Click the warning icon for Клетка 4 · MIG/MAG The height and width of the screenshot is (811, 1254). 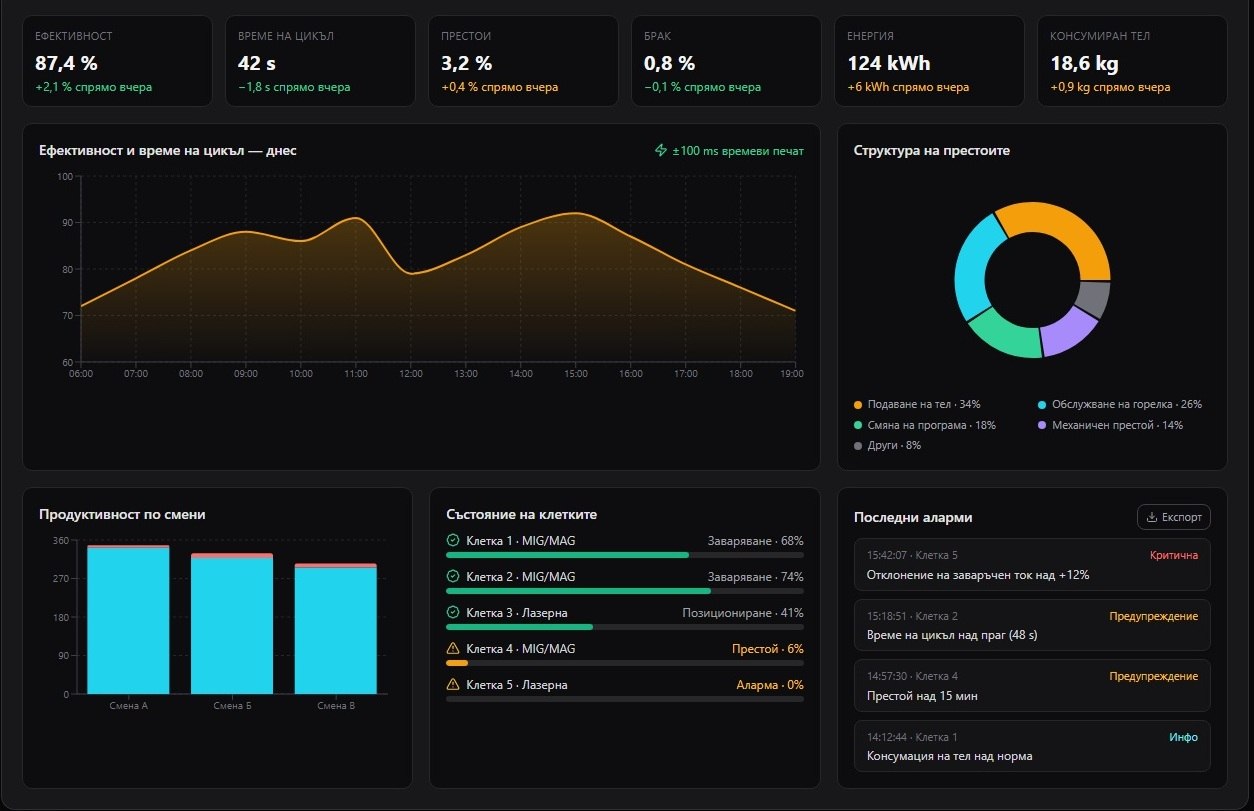click(453, 649)
